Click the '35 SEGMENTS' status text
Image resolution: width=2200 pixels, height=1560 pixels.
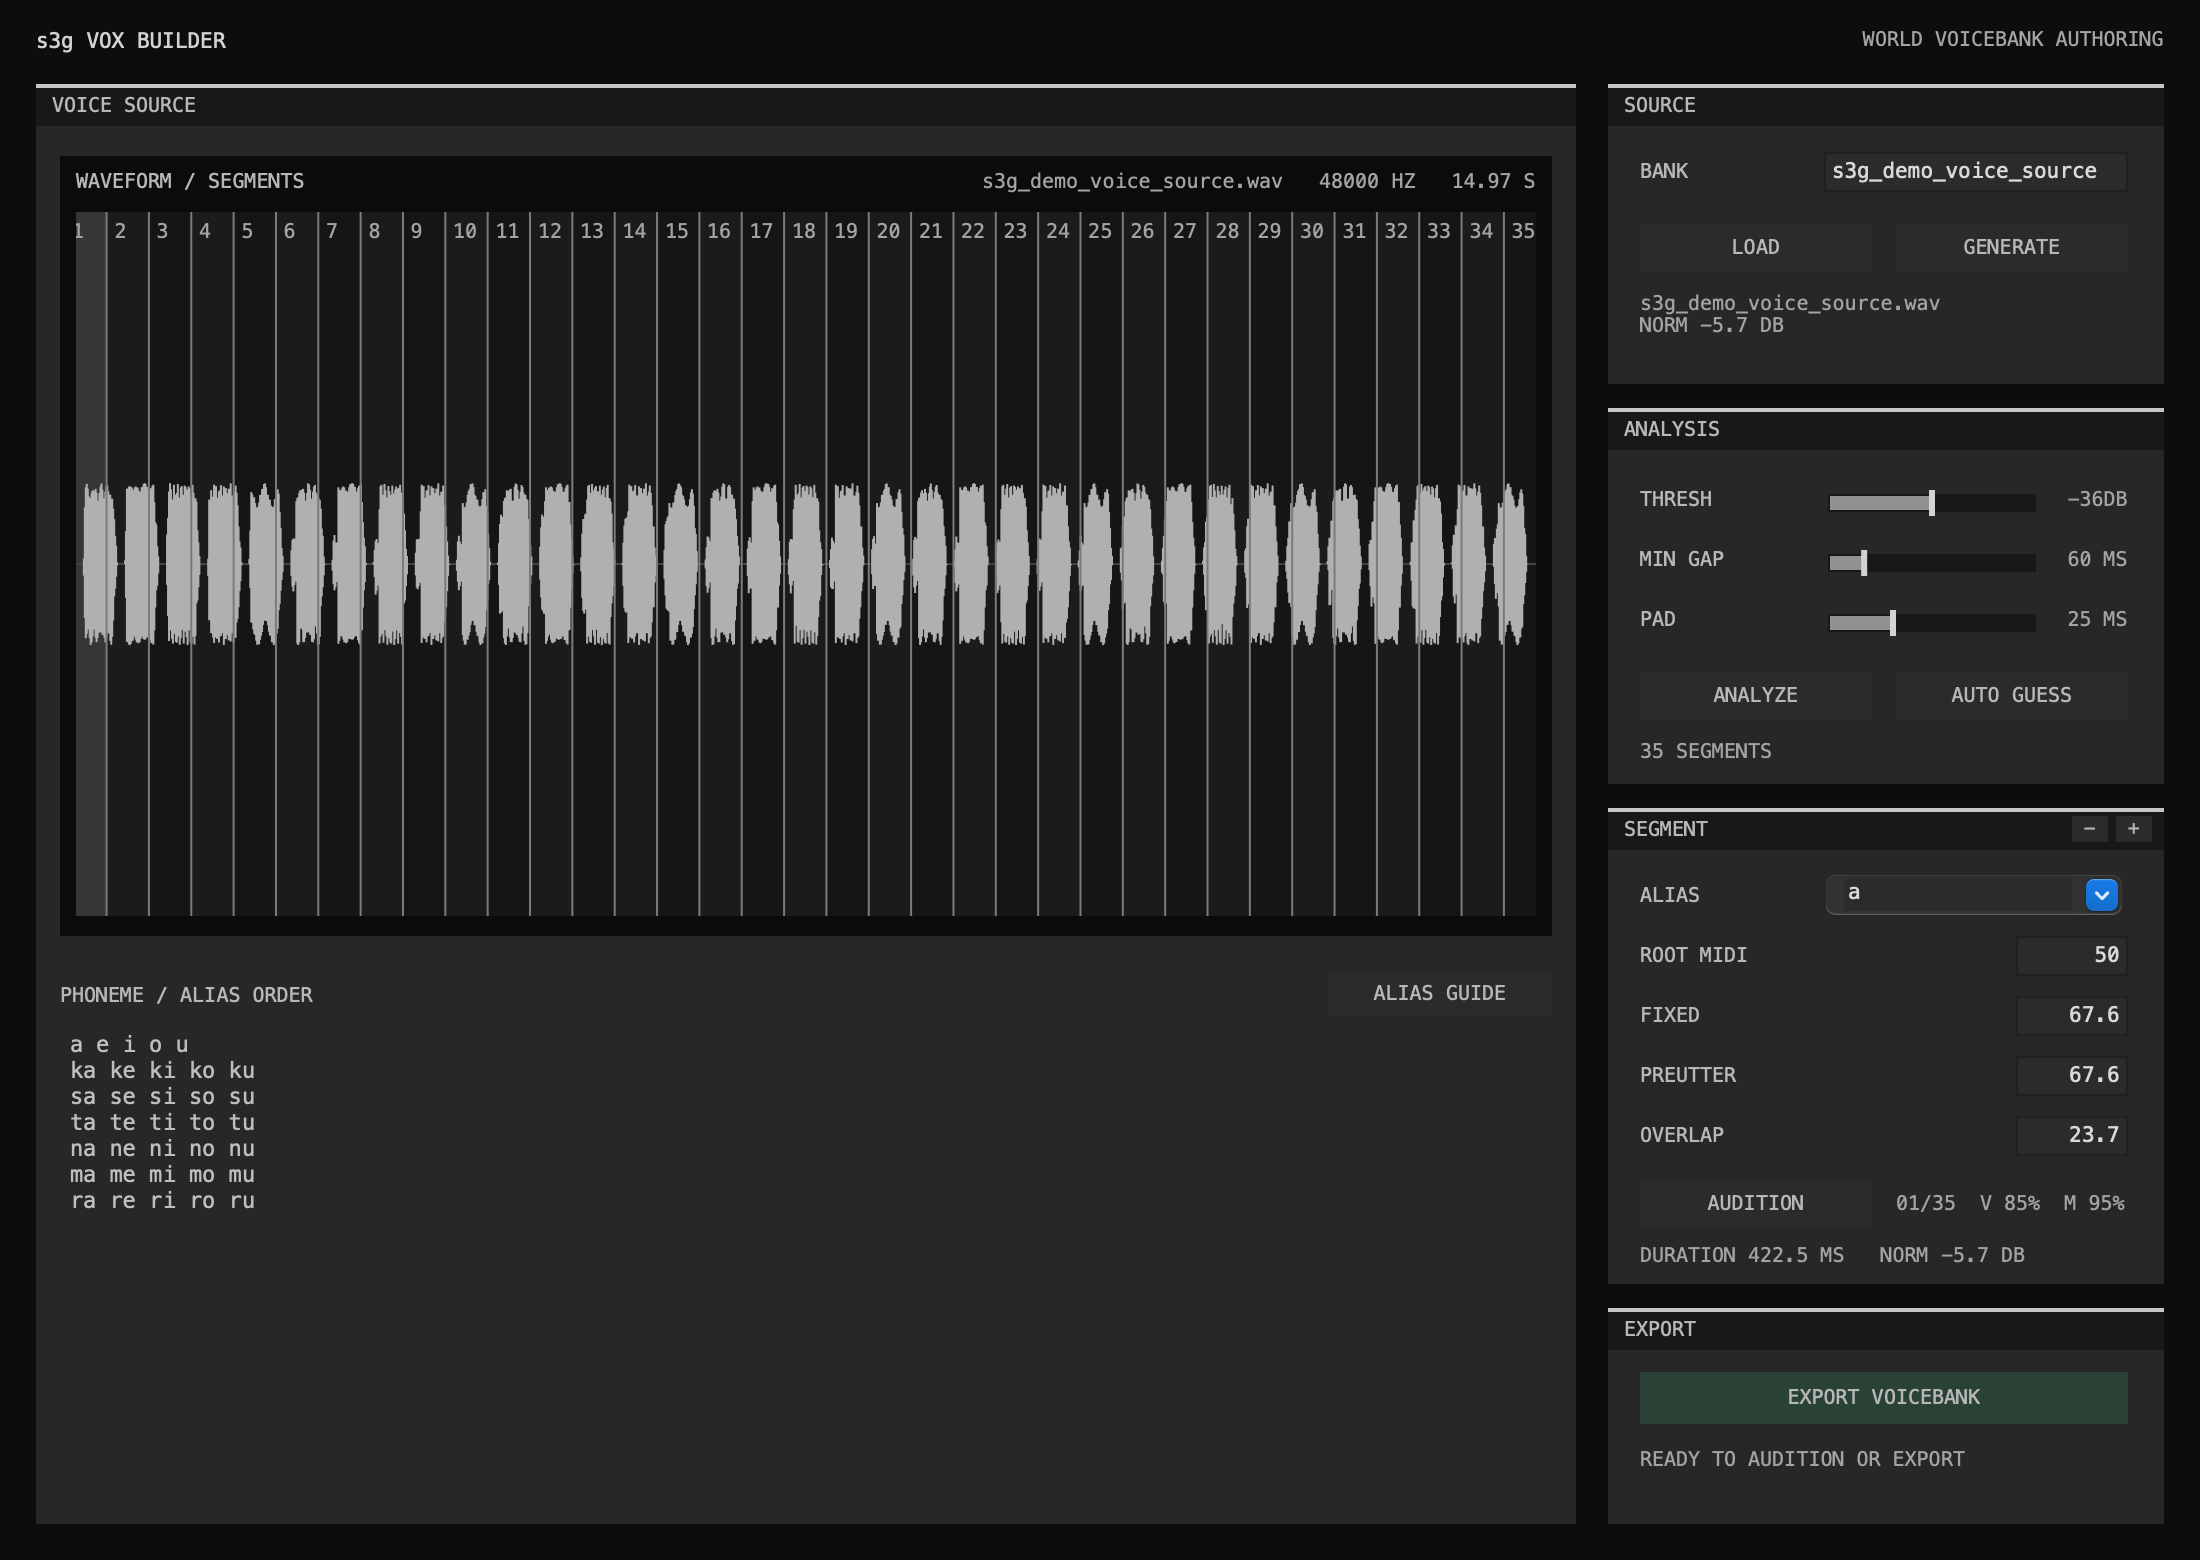1705,751
